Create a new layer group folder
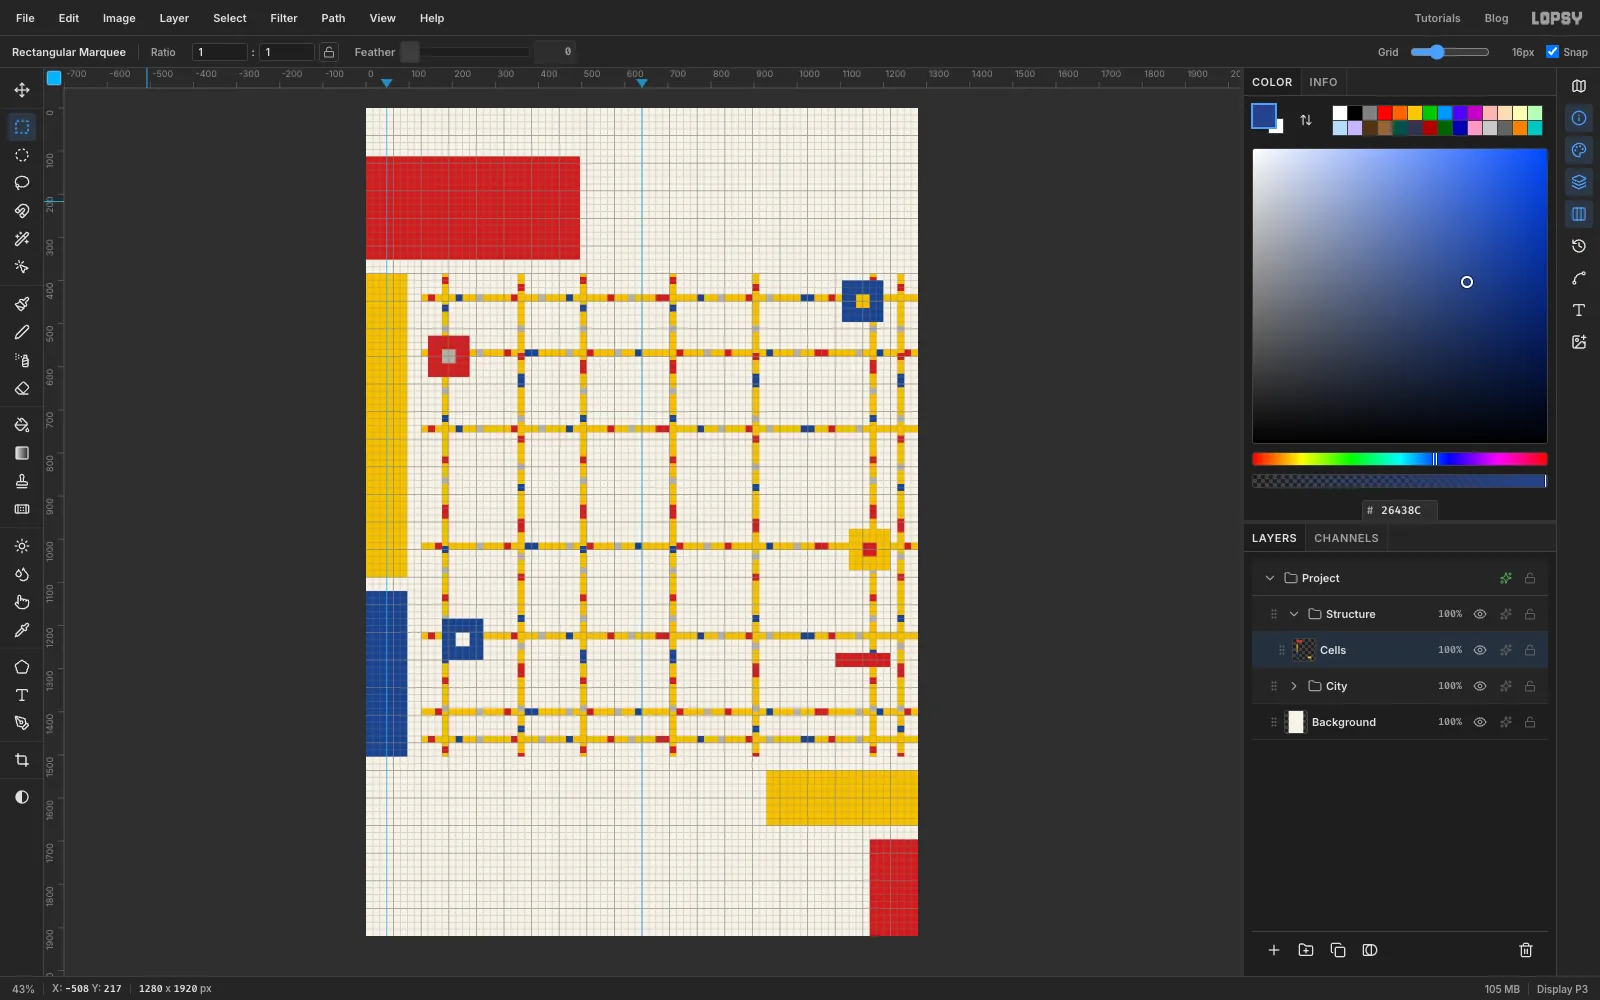The height and width of the screenshot is (1000, 1600). (1306, 950)
